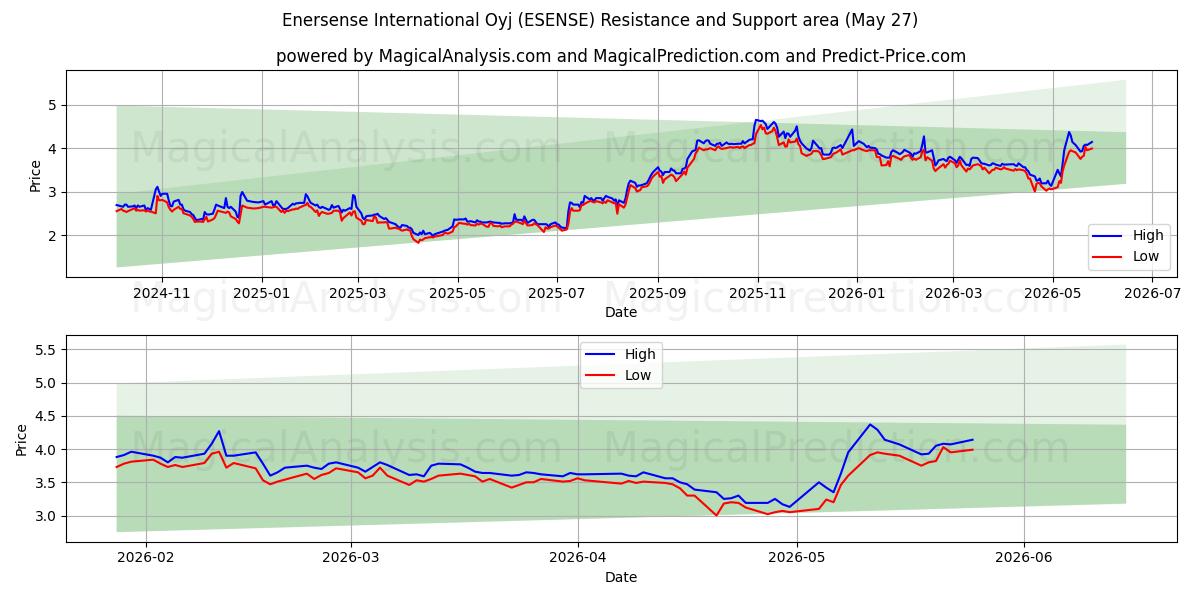Click the lower chart 'Date' axis label
This screenshot has width=1200, height=600.
pyautogui.click(x=621, y=578)
